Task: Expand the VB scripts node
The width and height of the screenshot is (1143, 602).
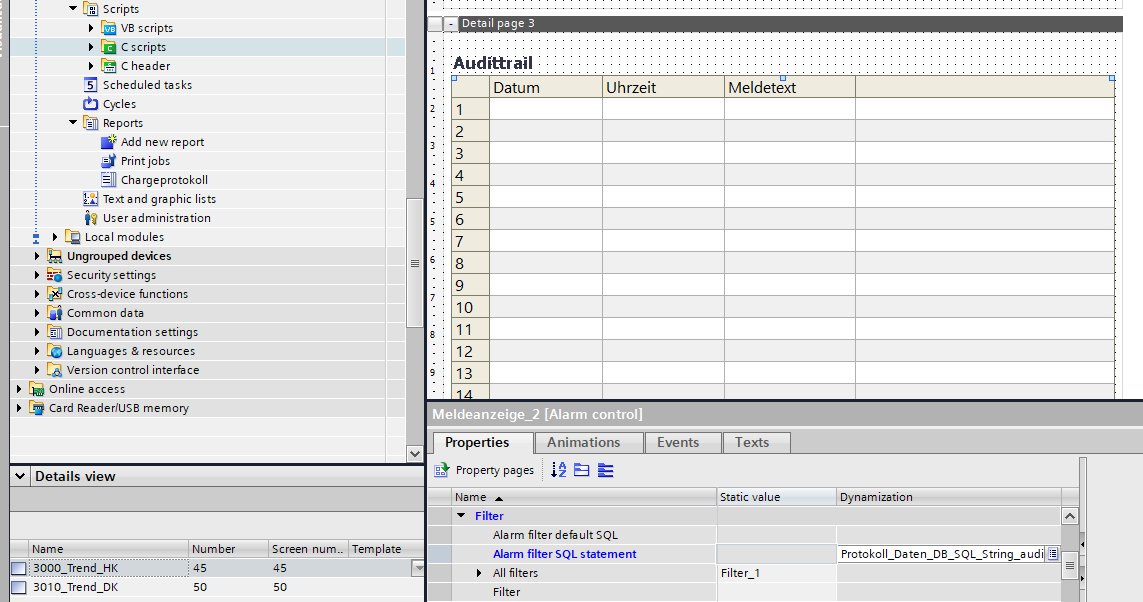Action: [91, 28]
